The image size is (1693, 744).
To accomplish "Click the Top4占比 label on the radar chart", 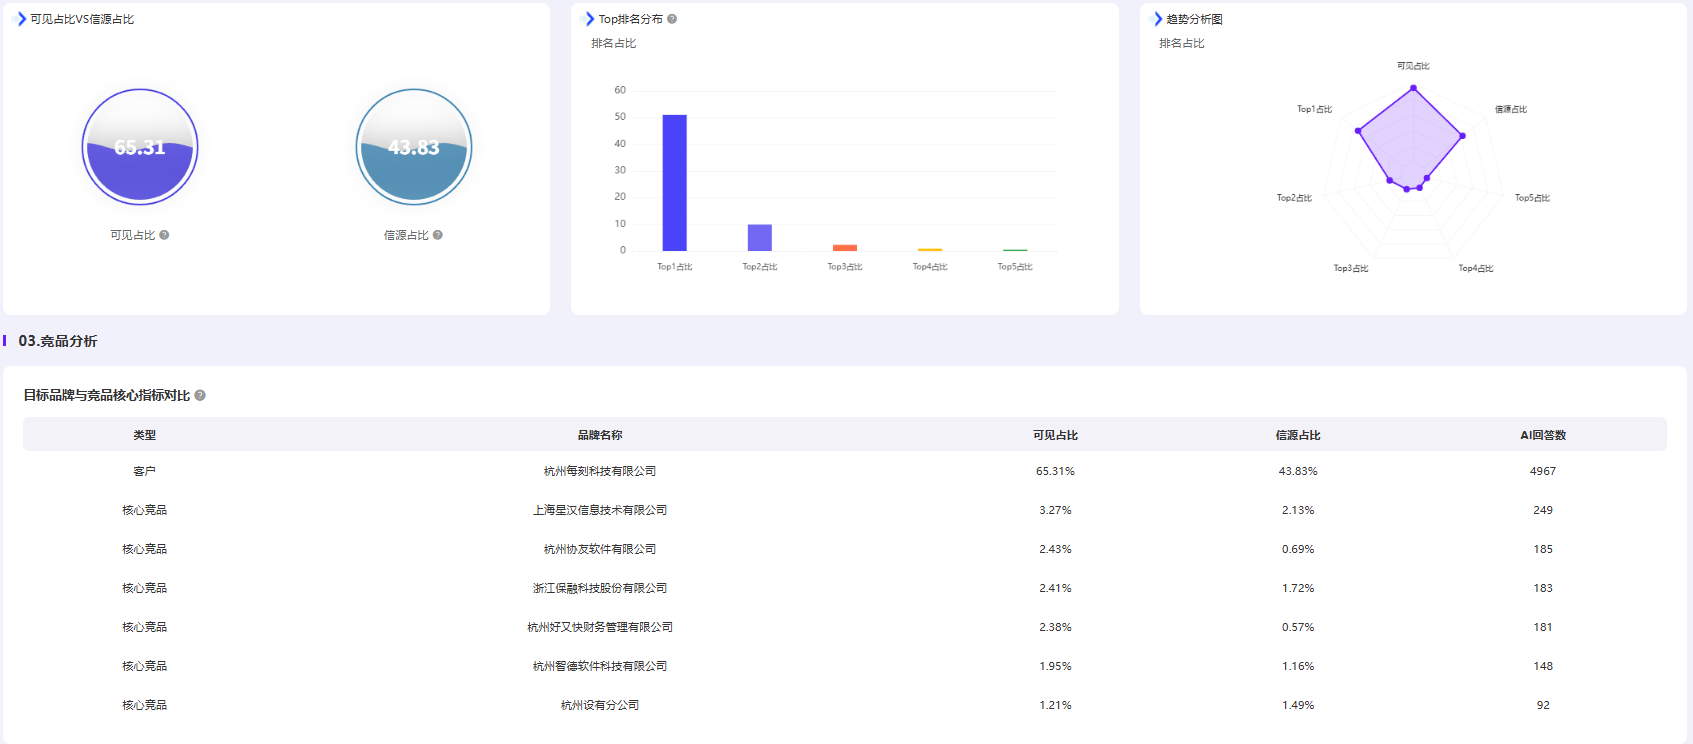I will [x=1476, y=268].
